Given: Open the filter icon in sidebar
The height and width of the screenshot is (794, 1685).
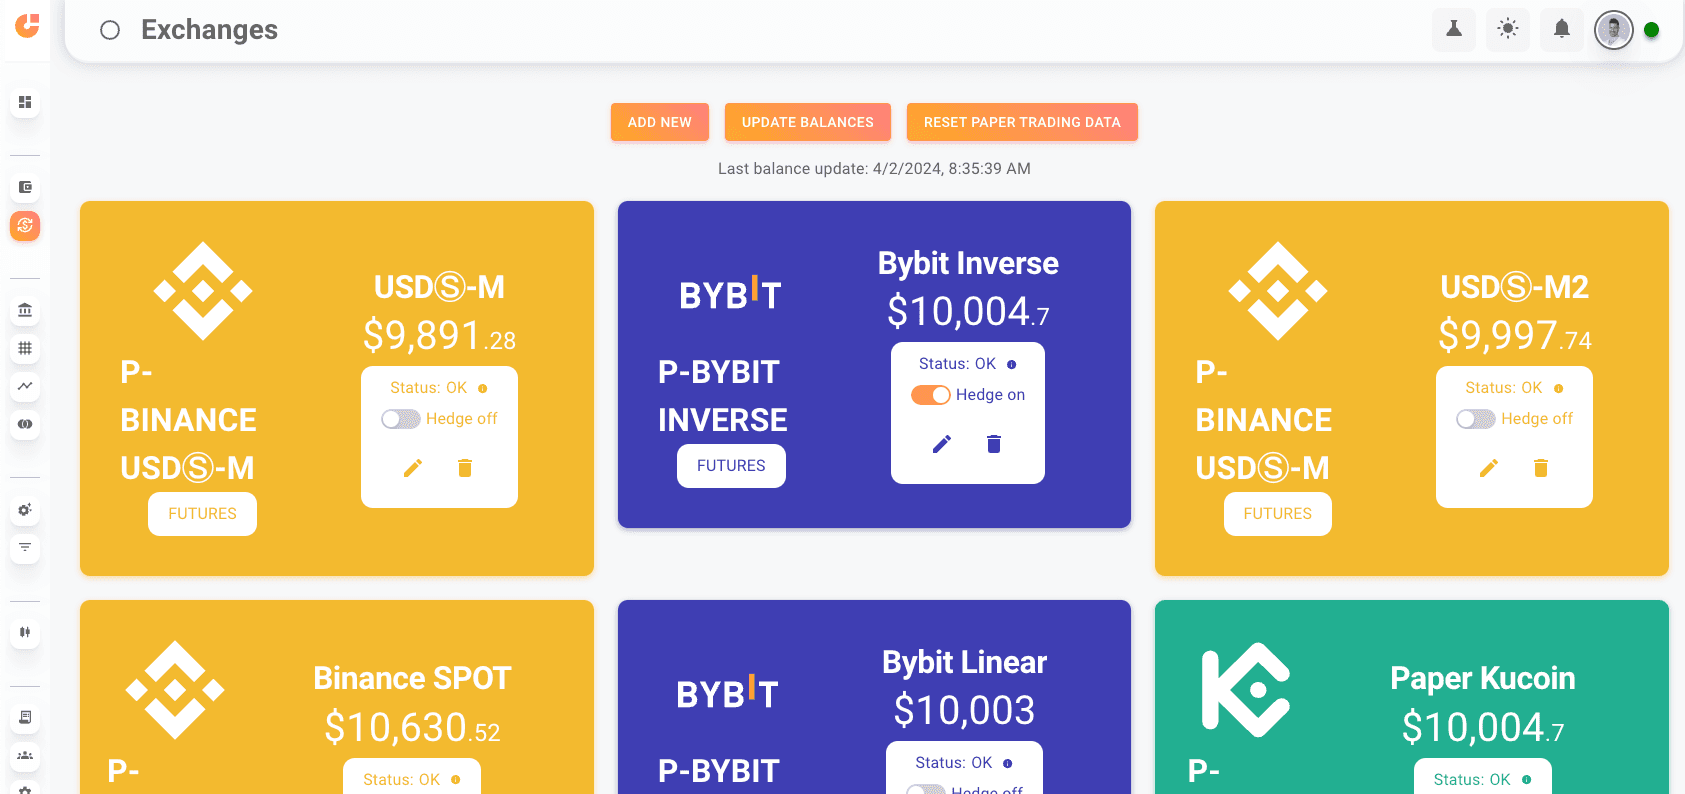Looking at the screenshot, I should coord(25,547).
